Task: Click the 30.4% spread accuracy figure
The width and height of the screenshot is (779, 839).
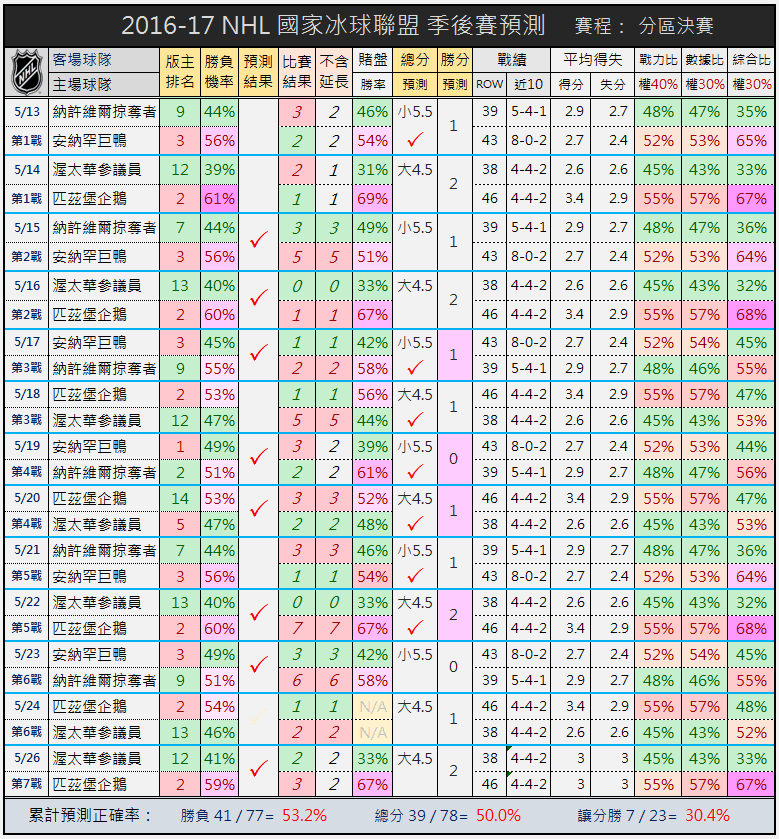Action: [x=707, y=815]
